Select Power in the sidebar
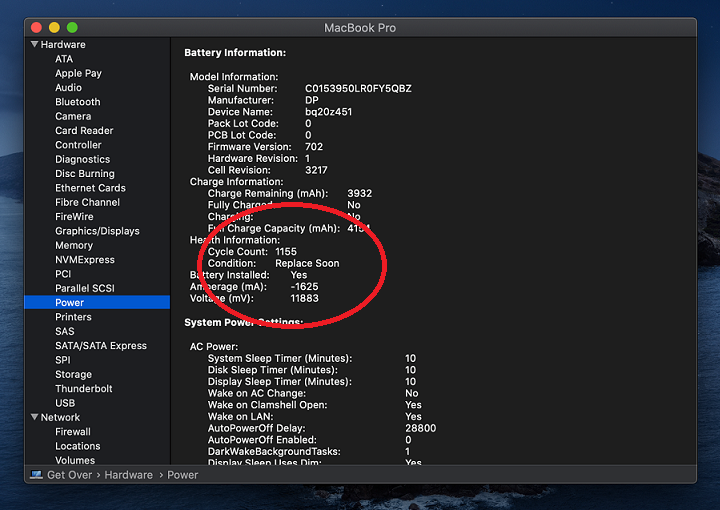The image size is (720, 510). 69,302
